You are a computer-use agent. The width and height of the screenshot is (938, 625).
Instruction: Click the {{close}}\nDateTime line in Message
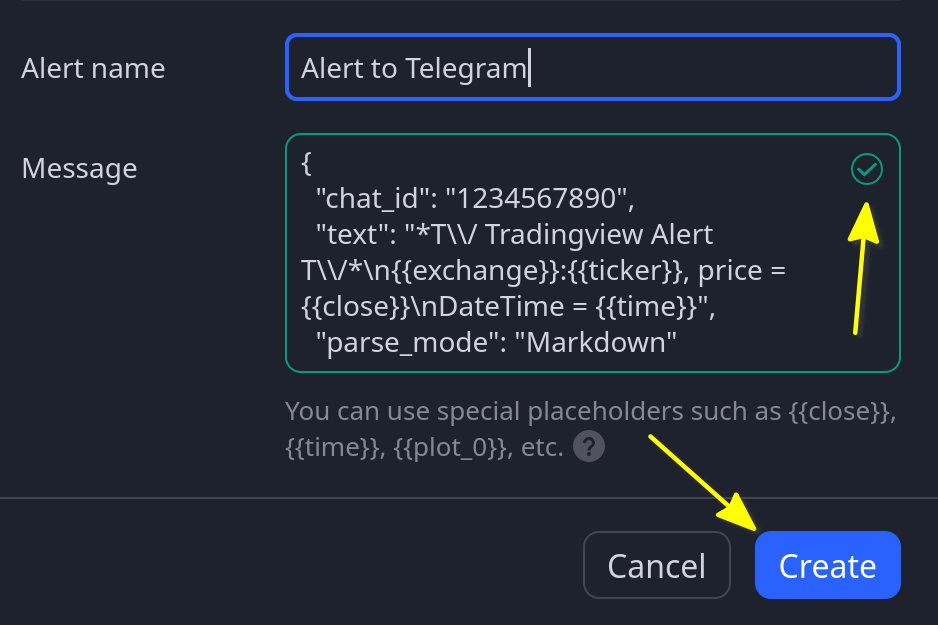508,307
